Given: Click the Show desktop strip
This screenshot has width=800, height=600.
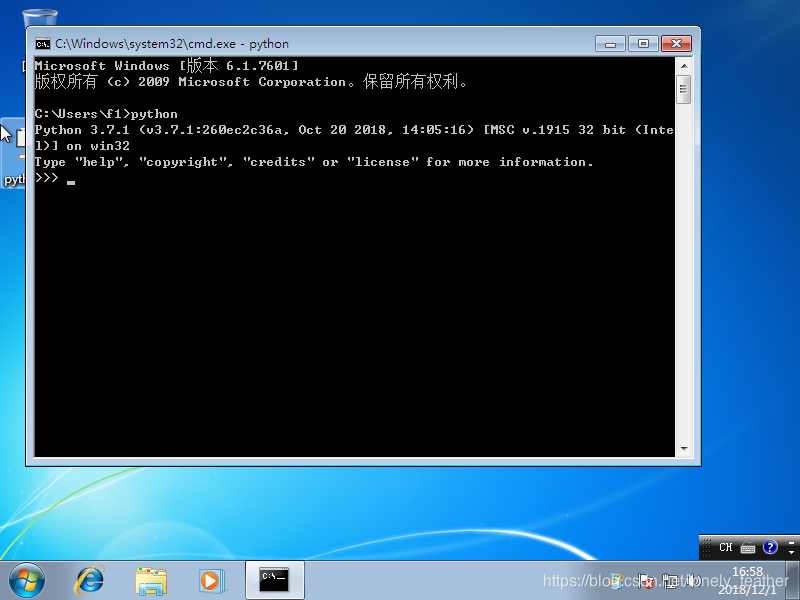Looking at the screenshot, I should point(793,581).
